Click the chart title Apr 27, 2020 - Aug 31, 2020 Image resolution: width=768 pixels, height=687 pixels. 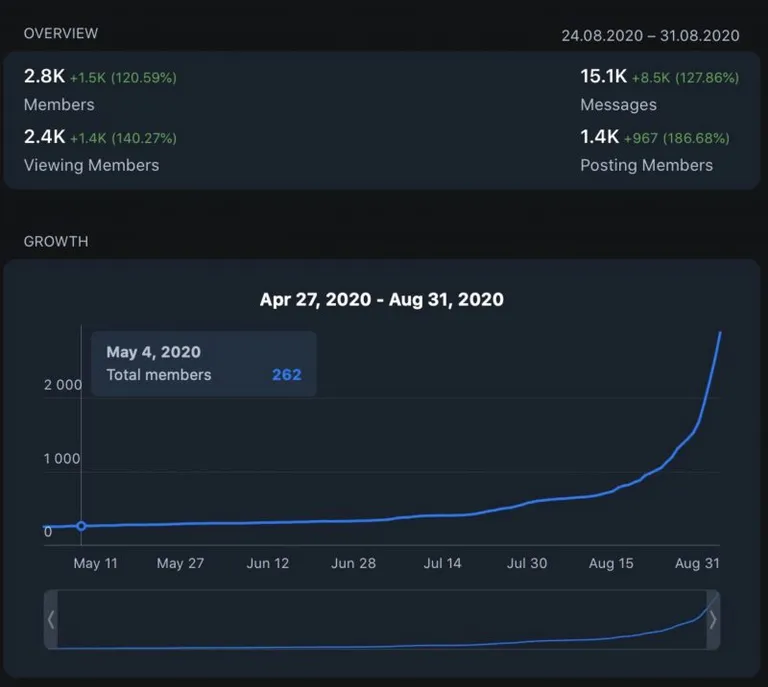382,299
